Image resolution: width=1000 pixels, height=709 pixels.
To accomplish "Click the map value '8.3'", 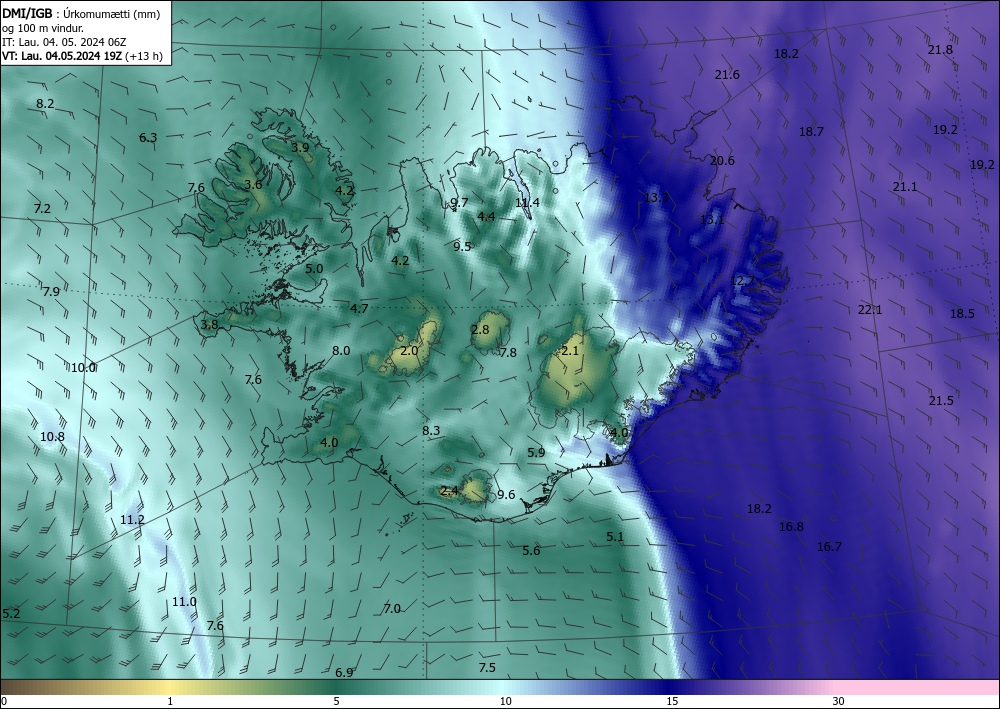I will click(x=431, y=430).
